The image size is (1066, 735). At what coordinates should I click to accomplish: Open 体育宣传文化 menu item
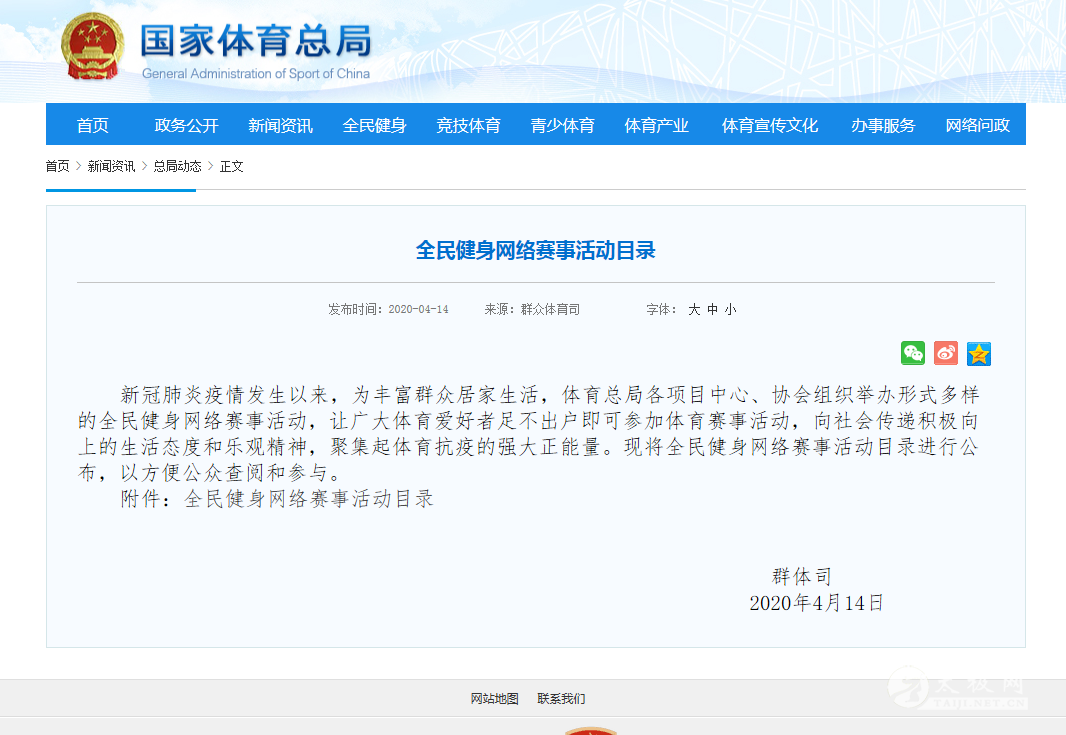(770, 125)
